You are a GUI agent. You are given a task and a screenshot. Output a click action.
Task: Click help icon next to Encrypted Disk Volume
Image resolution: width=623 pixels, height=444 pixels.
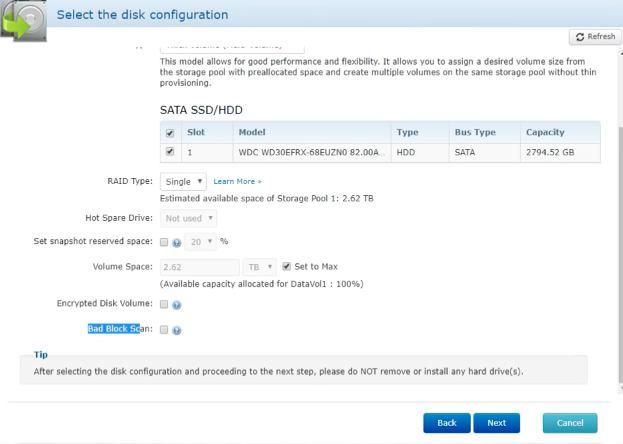coord(176,305)
